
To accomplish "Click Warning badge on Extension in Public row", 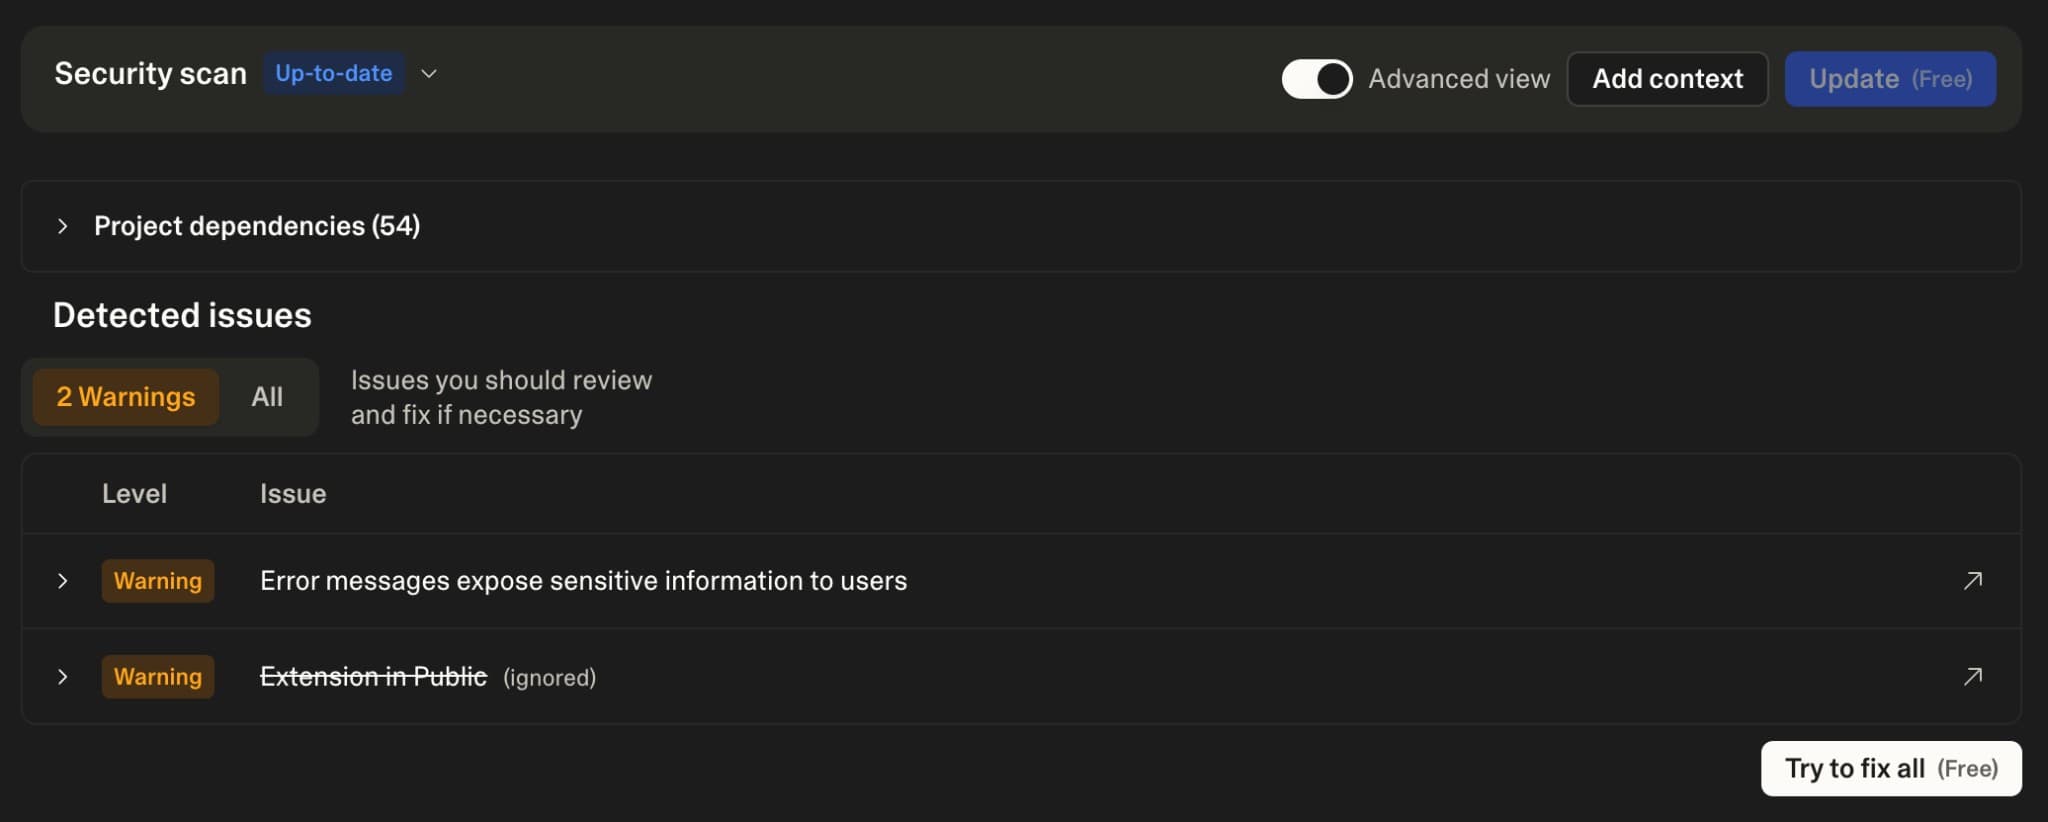I will [x=158, y=677].
